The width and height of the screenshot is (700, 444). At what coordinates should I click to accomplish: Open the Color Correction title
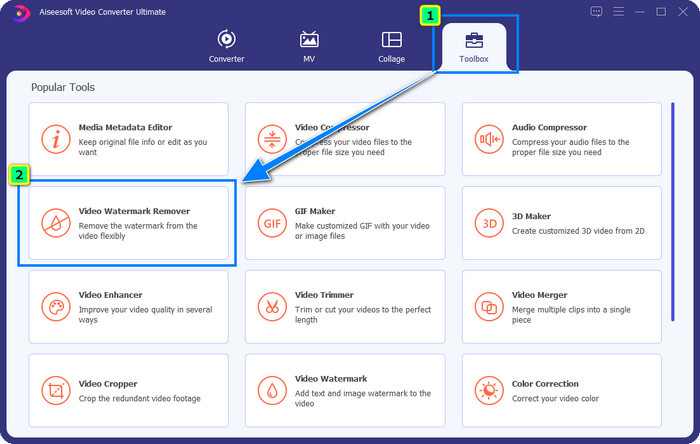click(x=545, y=384)
